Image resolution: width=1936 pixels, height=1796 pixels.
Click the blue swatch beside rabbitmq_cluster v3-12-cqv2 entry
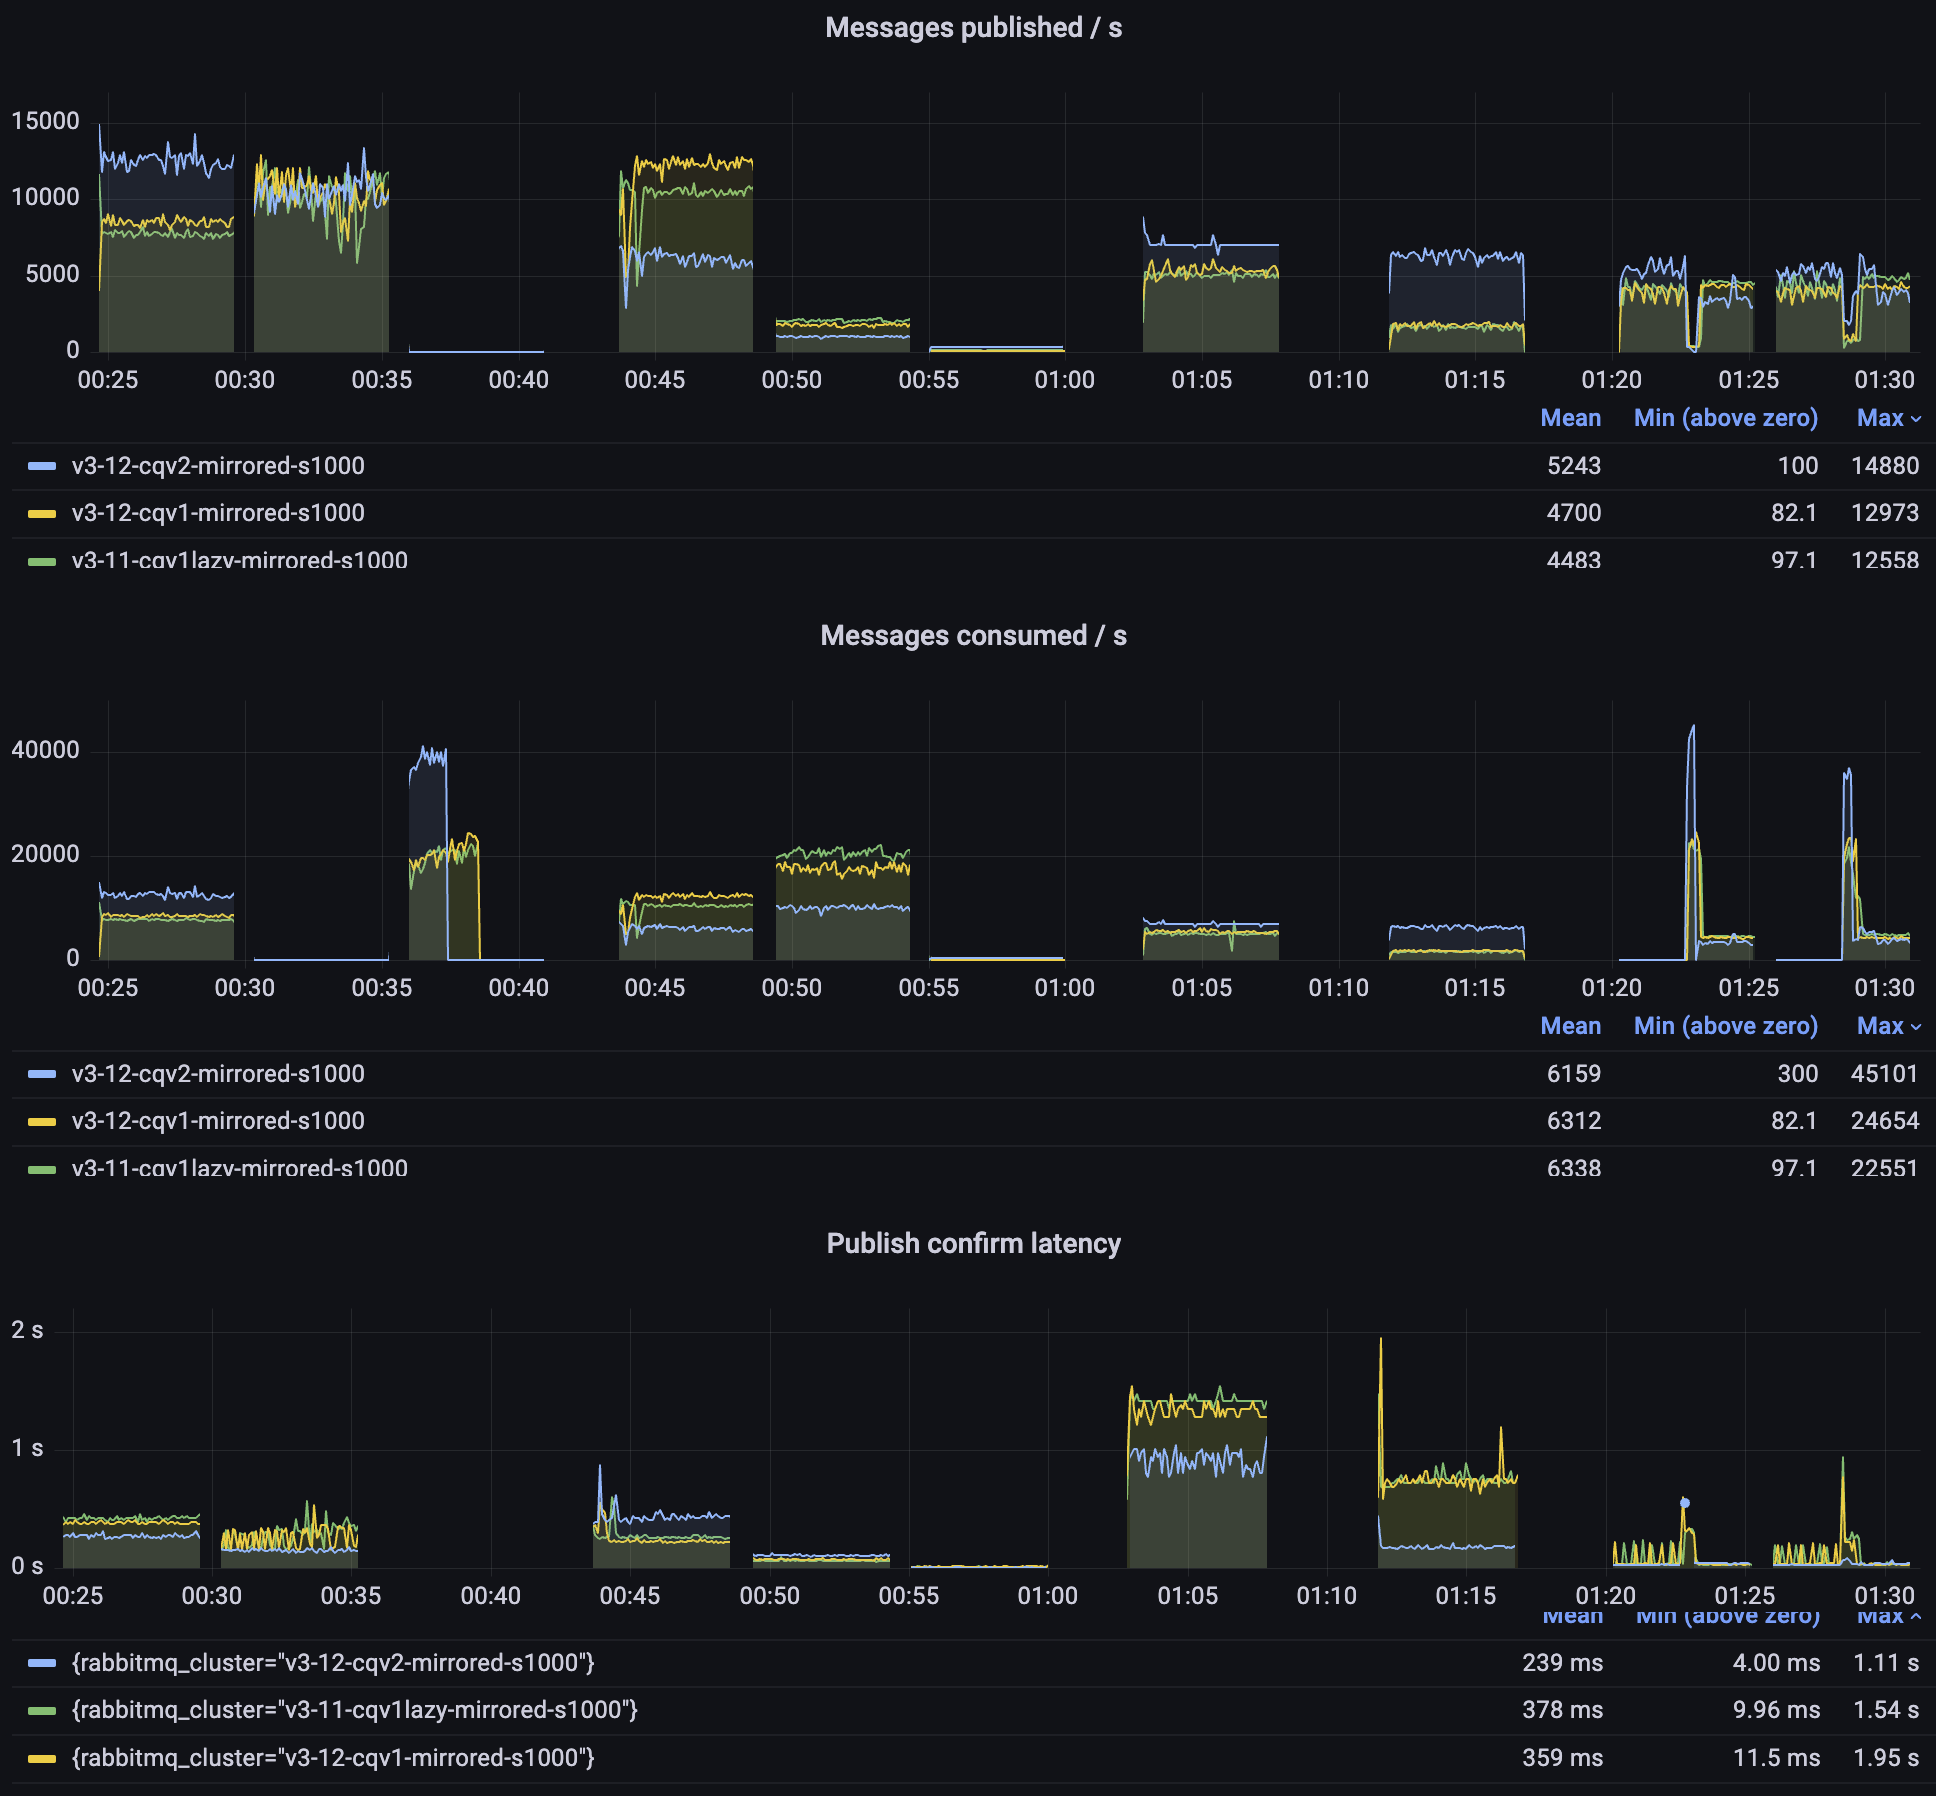tap(42, 1662)
